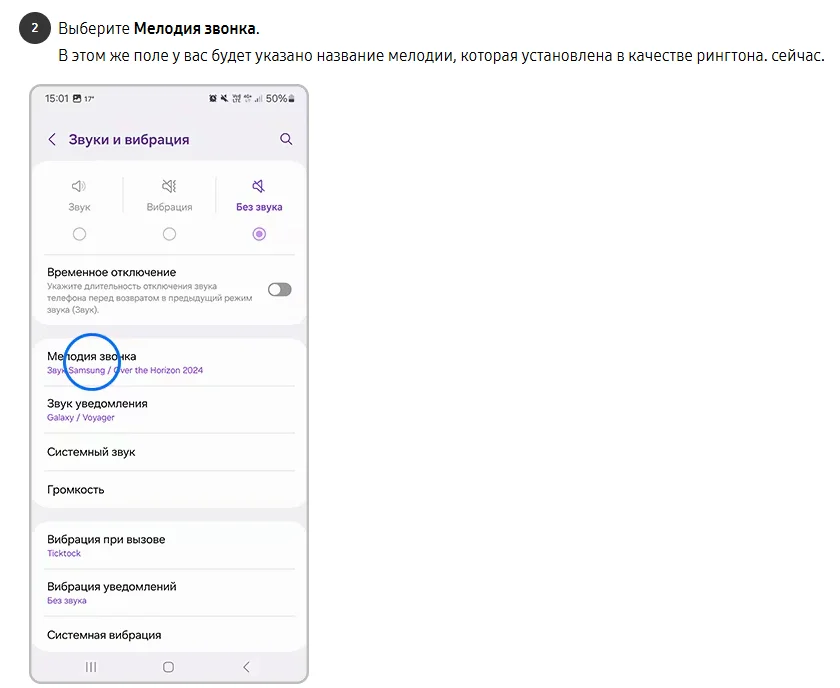Tap the recent apps navigation button

click(91, 667)
